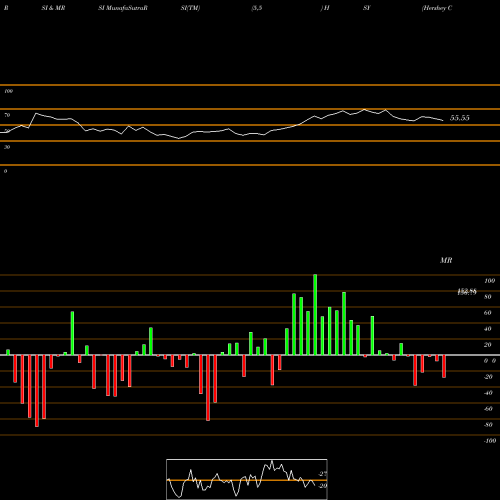Click the MR panel title label
The image size is (500, 500).
pyautogui.click(x=446, y=260)
